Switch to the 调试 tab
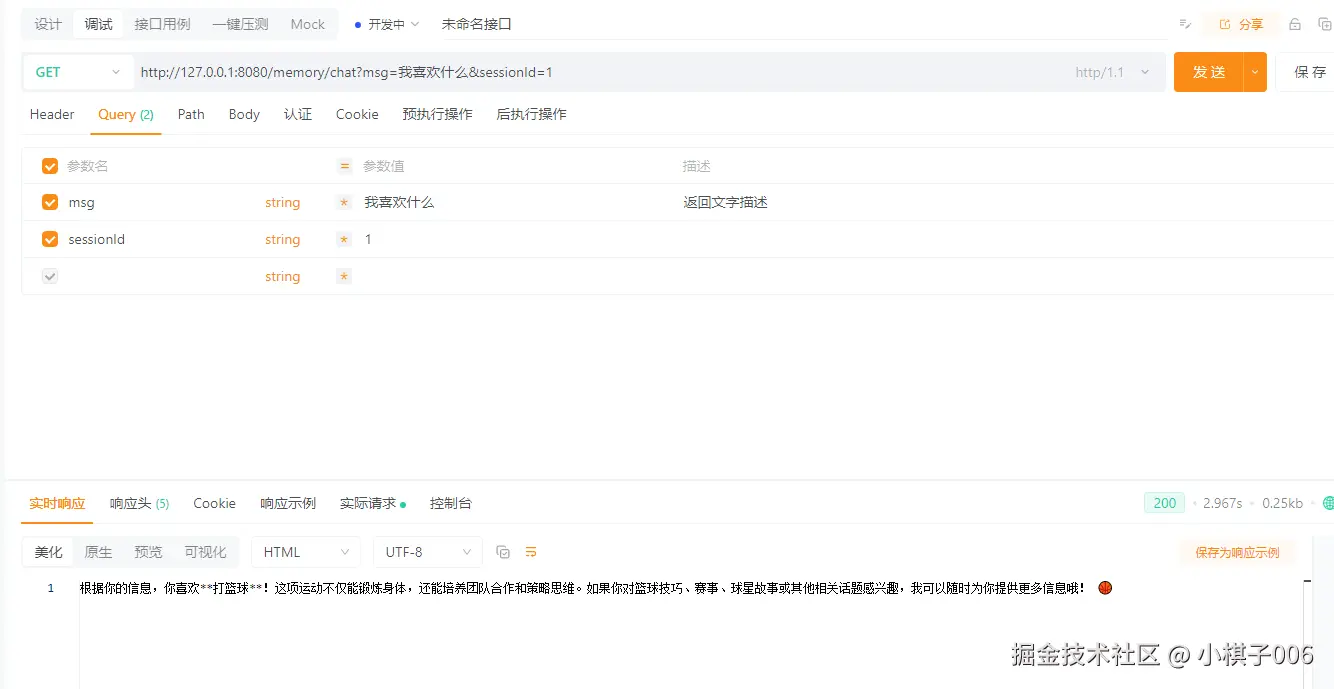 click(98, 24)
